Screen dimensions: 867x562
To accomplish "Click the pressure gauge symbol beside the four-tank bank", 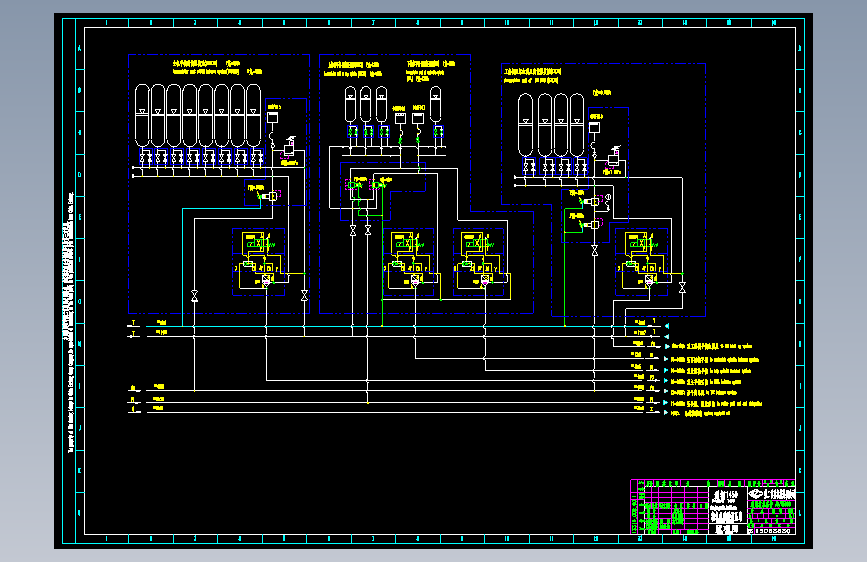I will (x=594, y=127).
